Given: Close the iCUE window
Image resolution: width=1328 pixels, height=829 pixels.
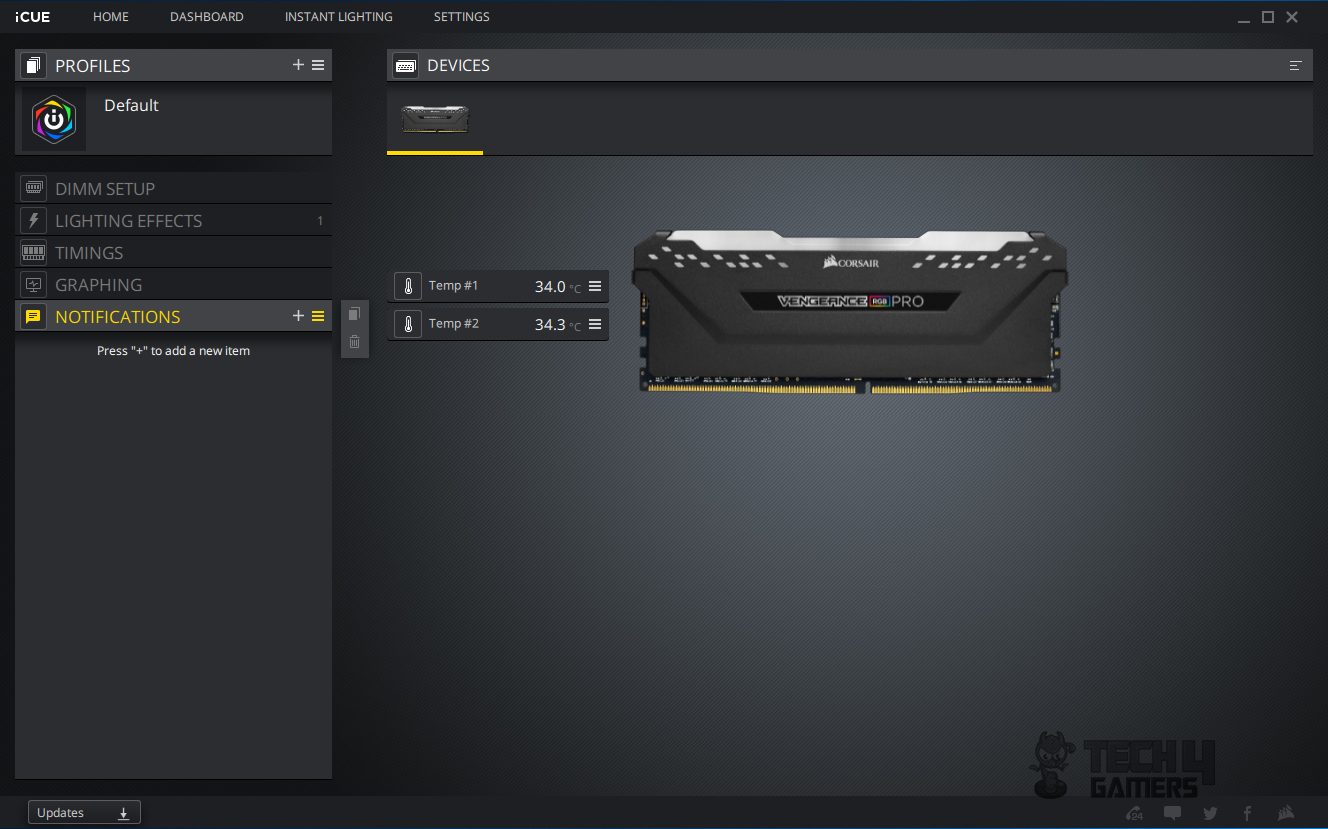Looking at the screenshot, I should pos(1292,17).
